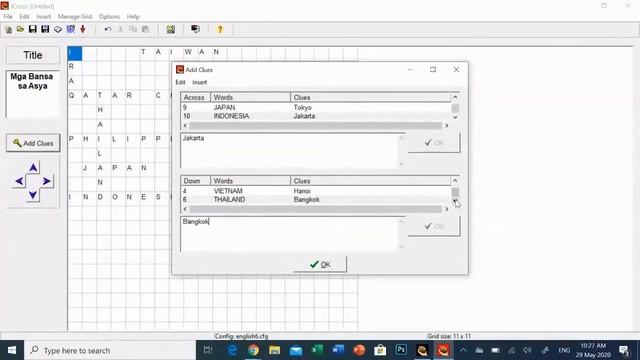Click the Type here to search box

tap(110, 350)
